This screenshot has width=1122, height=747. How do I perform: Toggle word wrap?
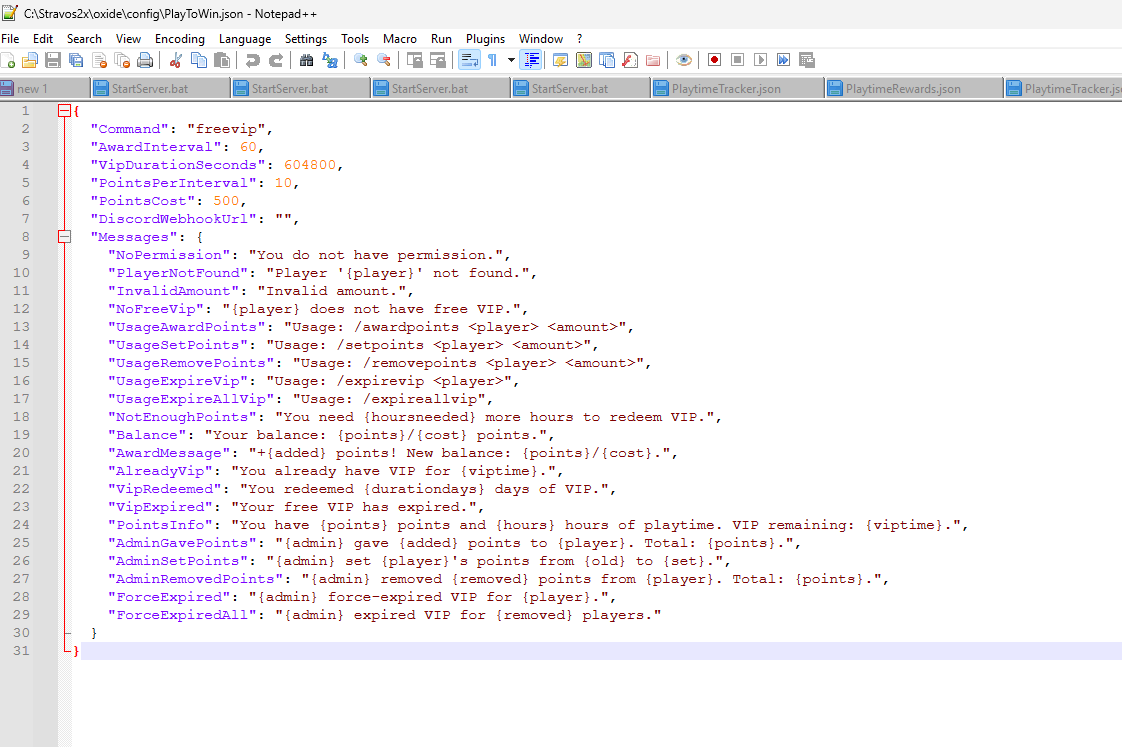point(469,59)
